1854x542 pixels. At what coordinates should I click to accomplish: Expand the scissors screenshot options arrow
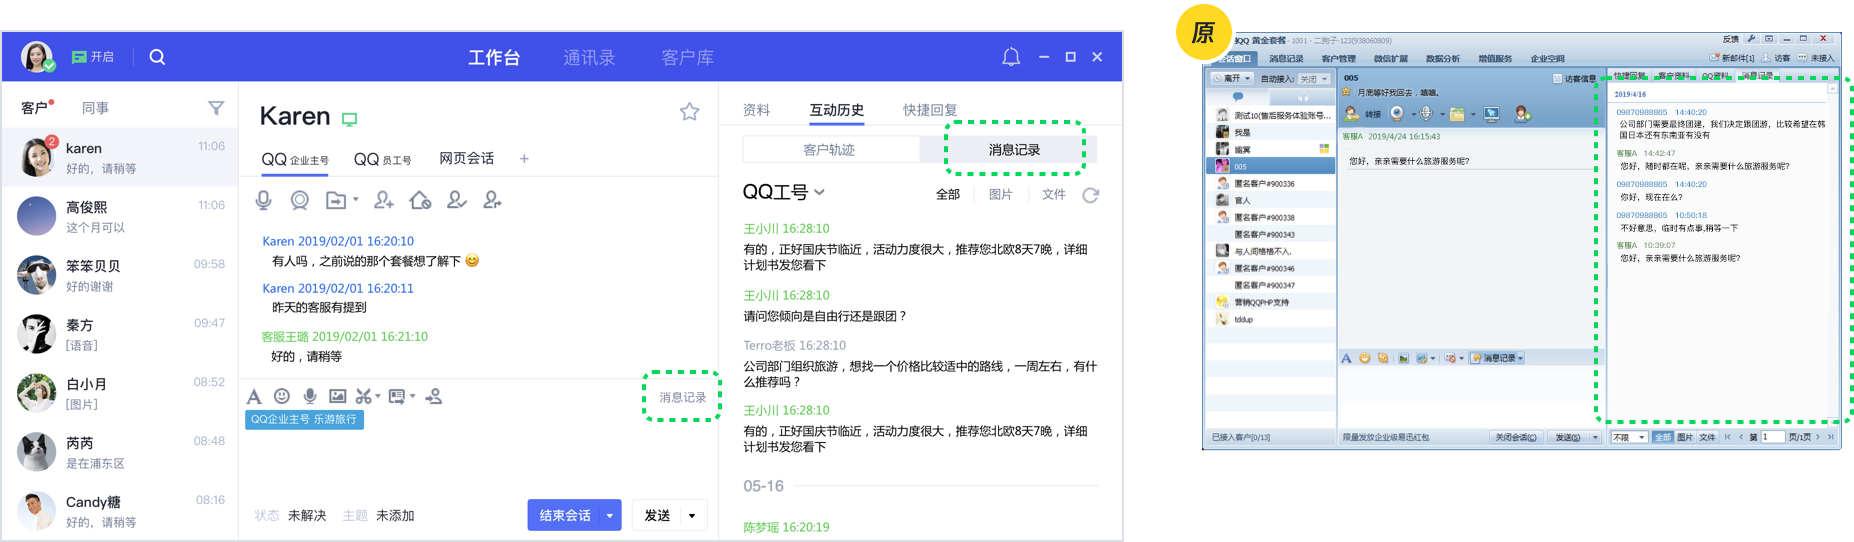click(x=378, y=396)
